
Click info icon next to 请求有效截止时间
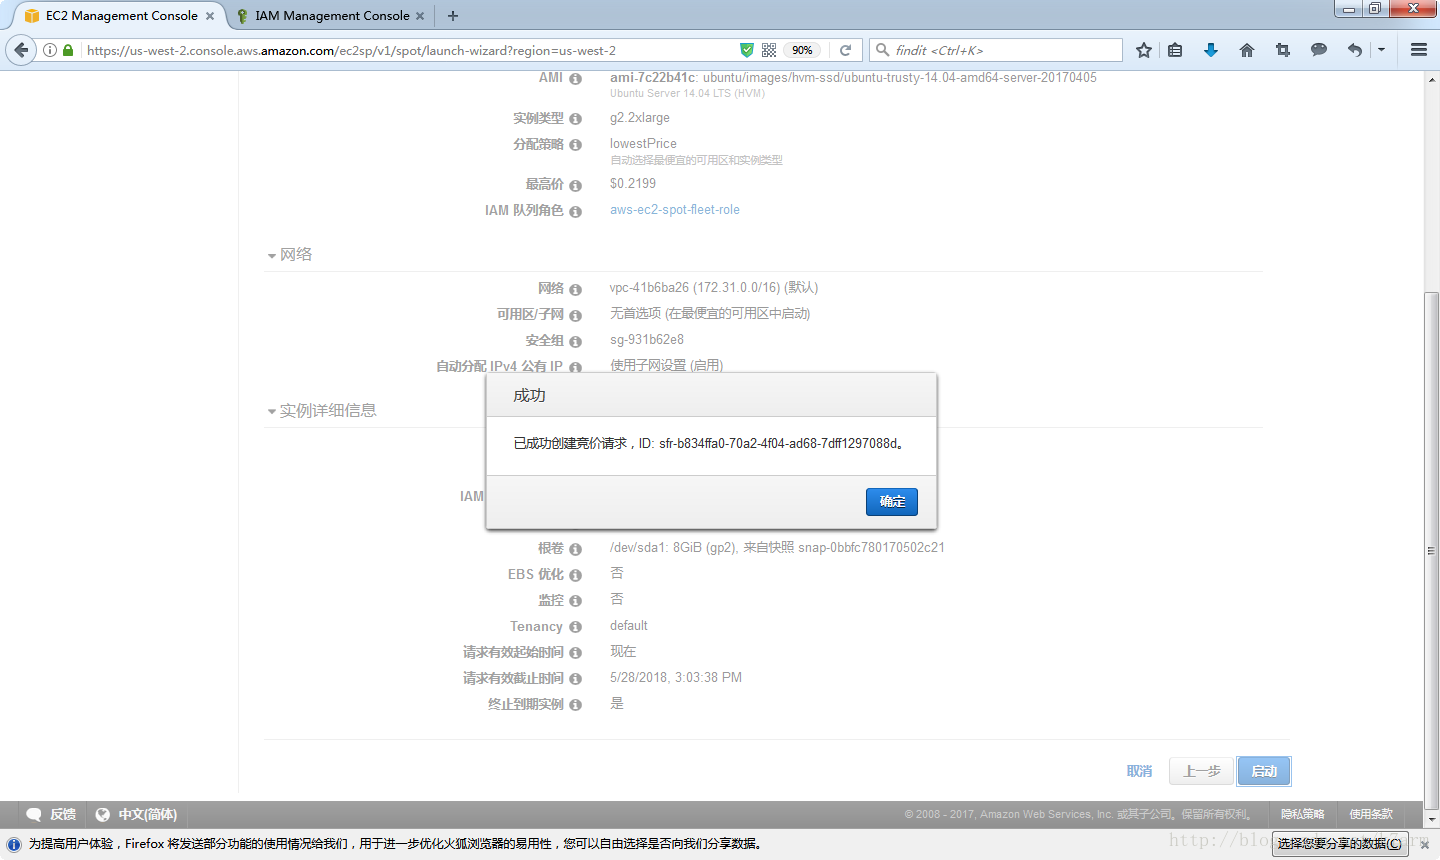point(575,679)
